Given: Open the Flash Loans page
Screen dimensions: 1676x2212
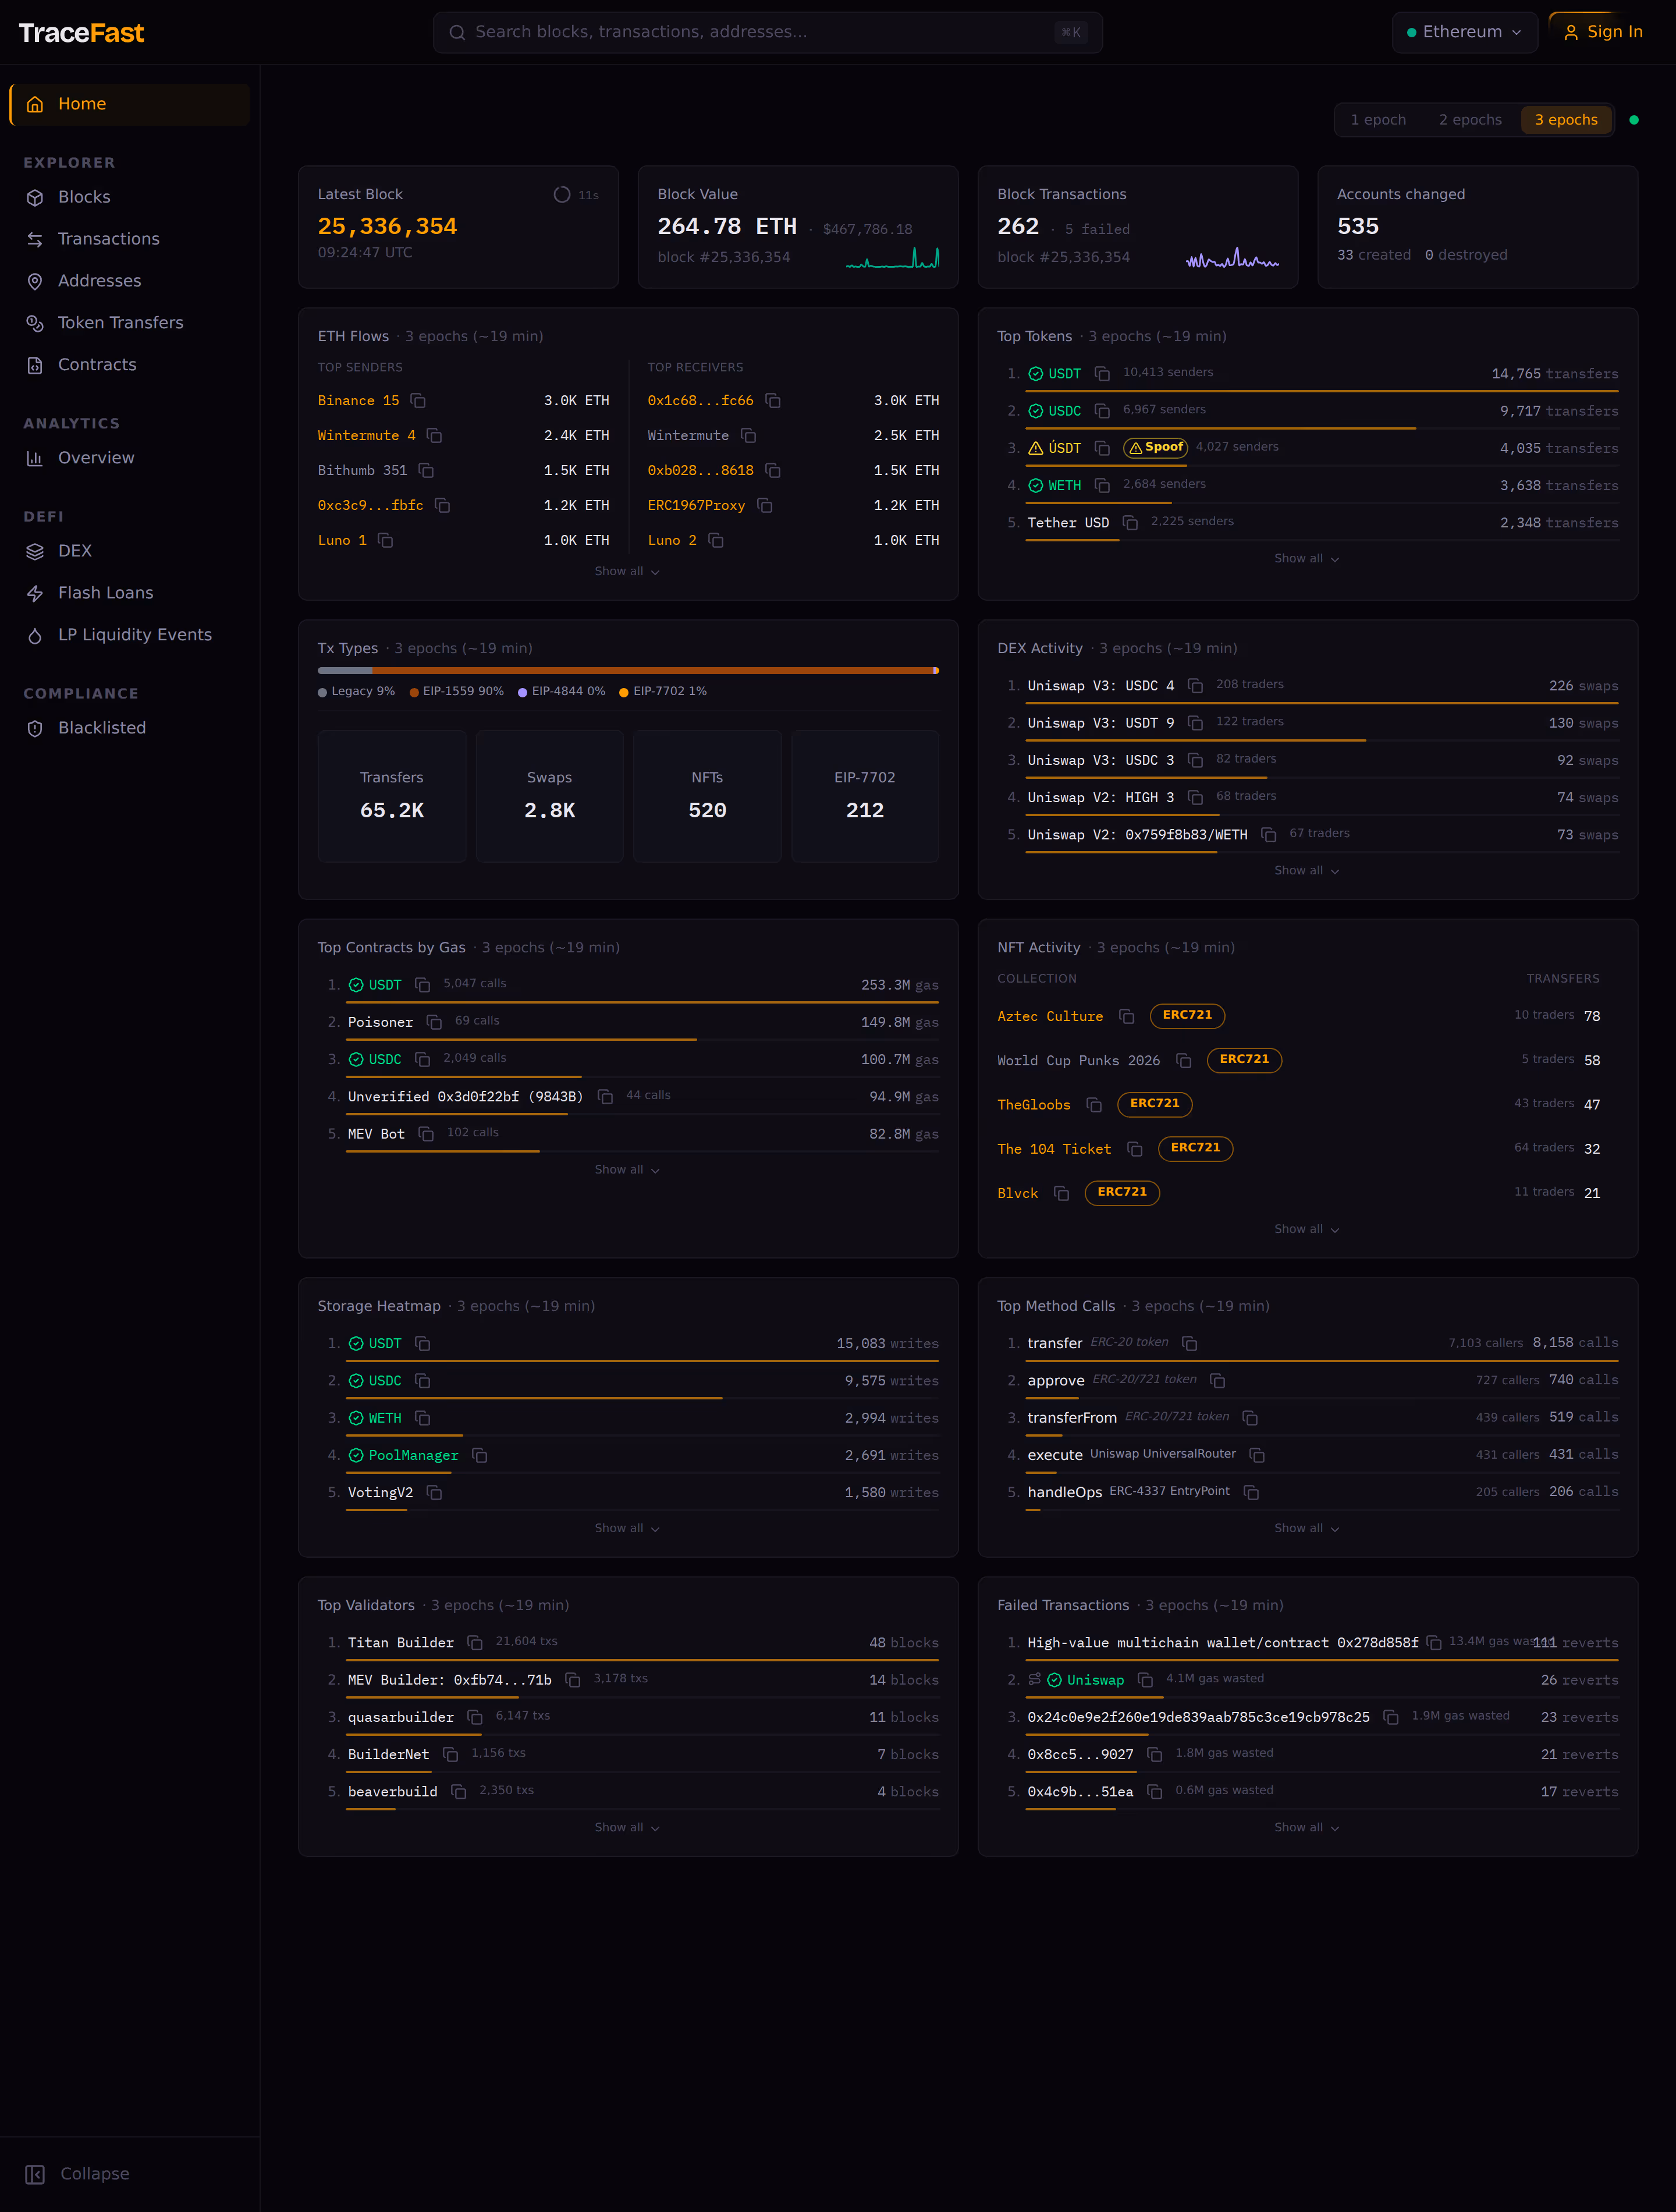Looking at the screenshot, I should 130,593.
